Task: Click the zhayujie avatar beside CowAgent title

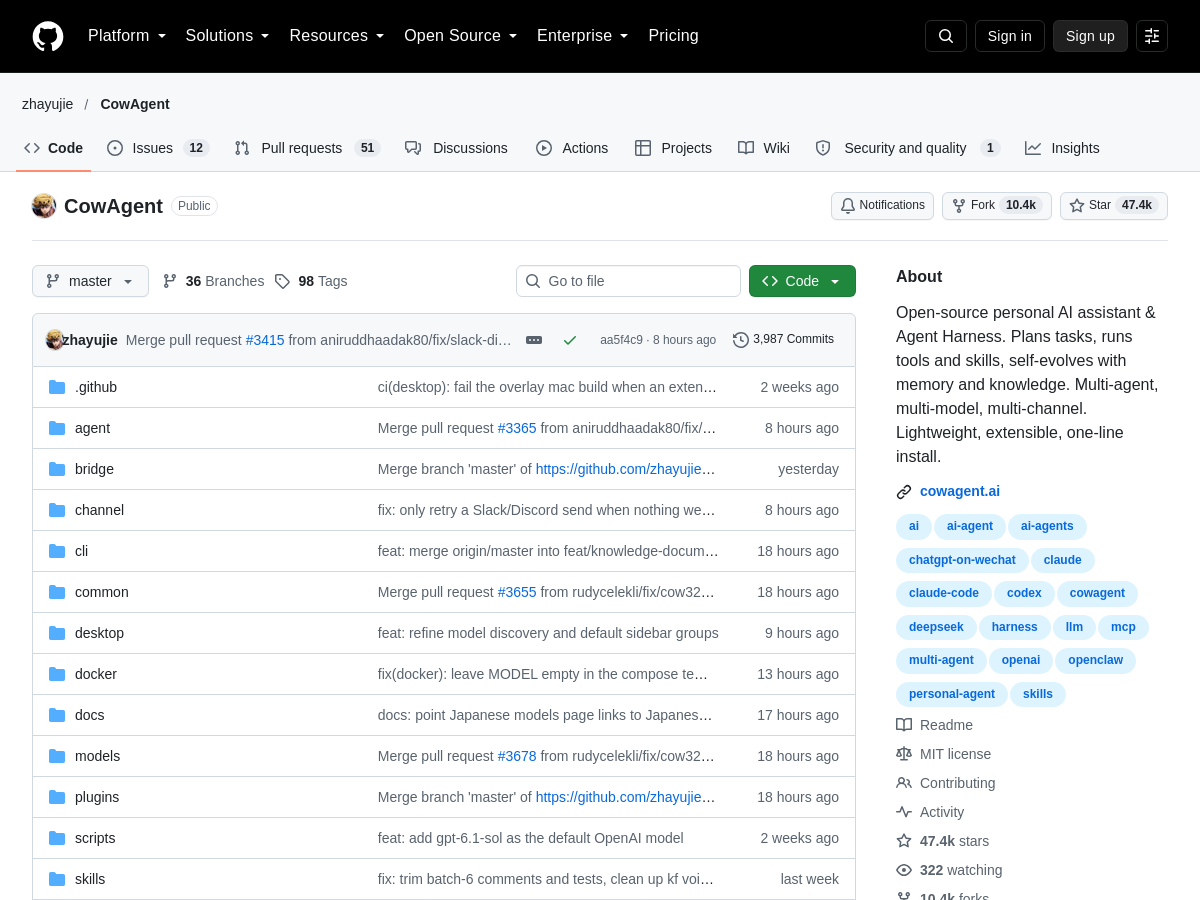Action: 44,206
